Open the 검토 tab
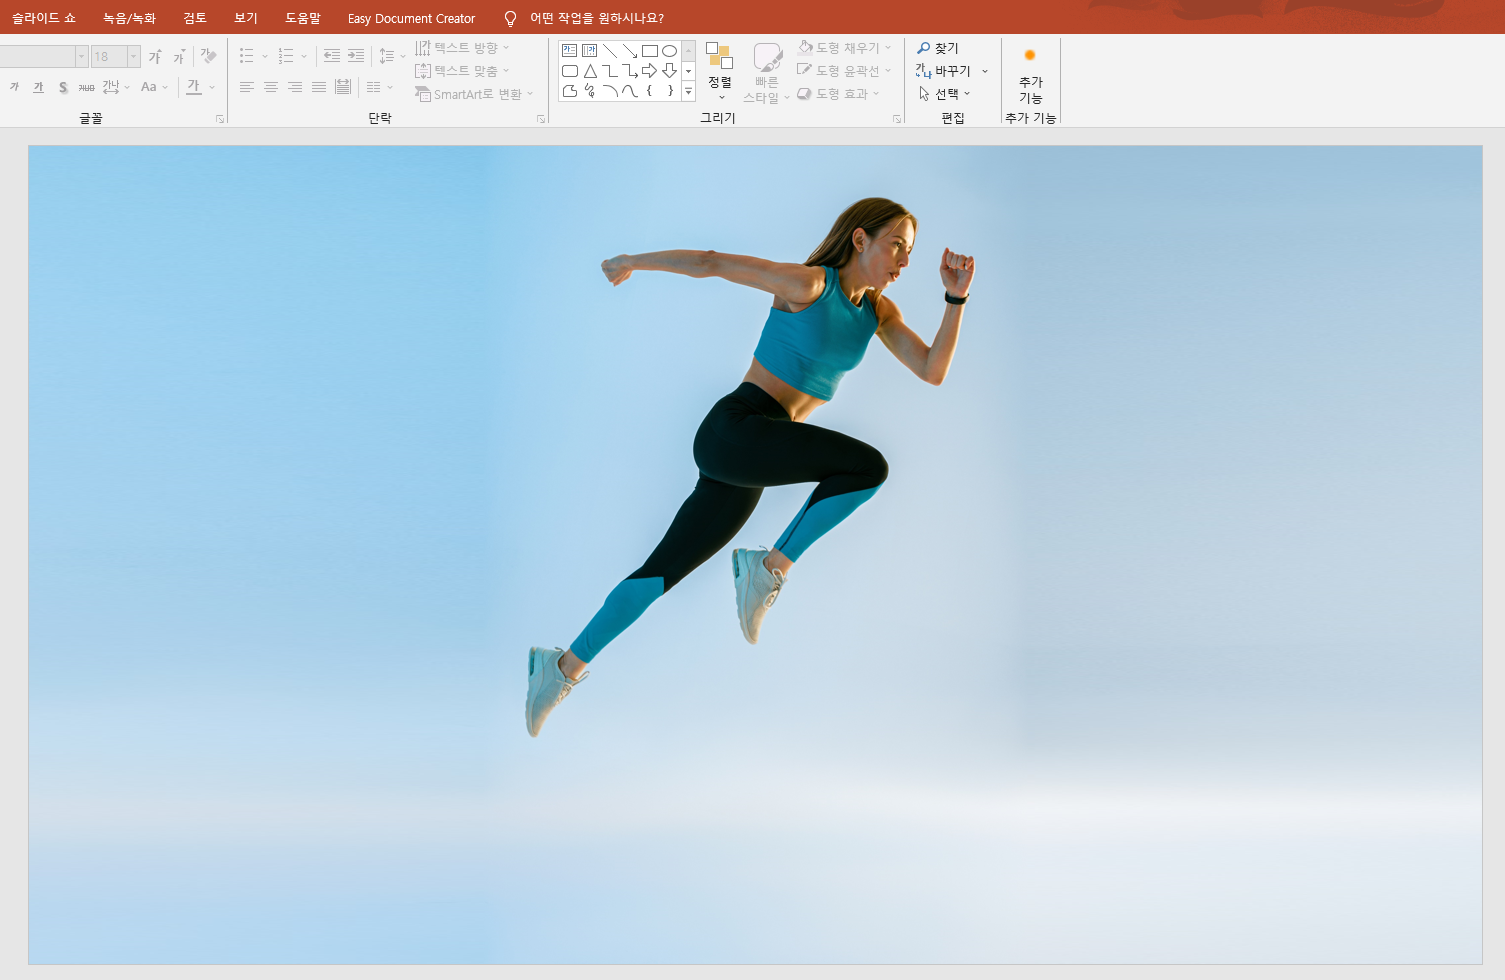1505x980 pixels. [x=195, y=18]
